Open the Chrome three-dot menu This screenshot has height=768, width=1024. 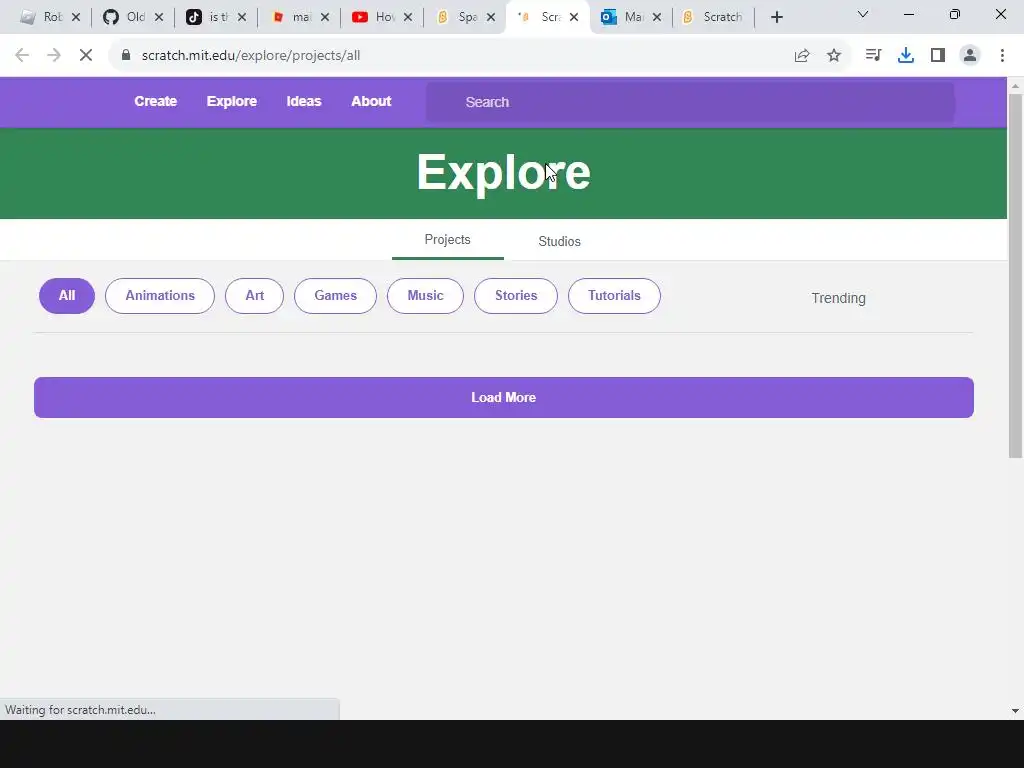[1002, 56]
